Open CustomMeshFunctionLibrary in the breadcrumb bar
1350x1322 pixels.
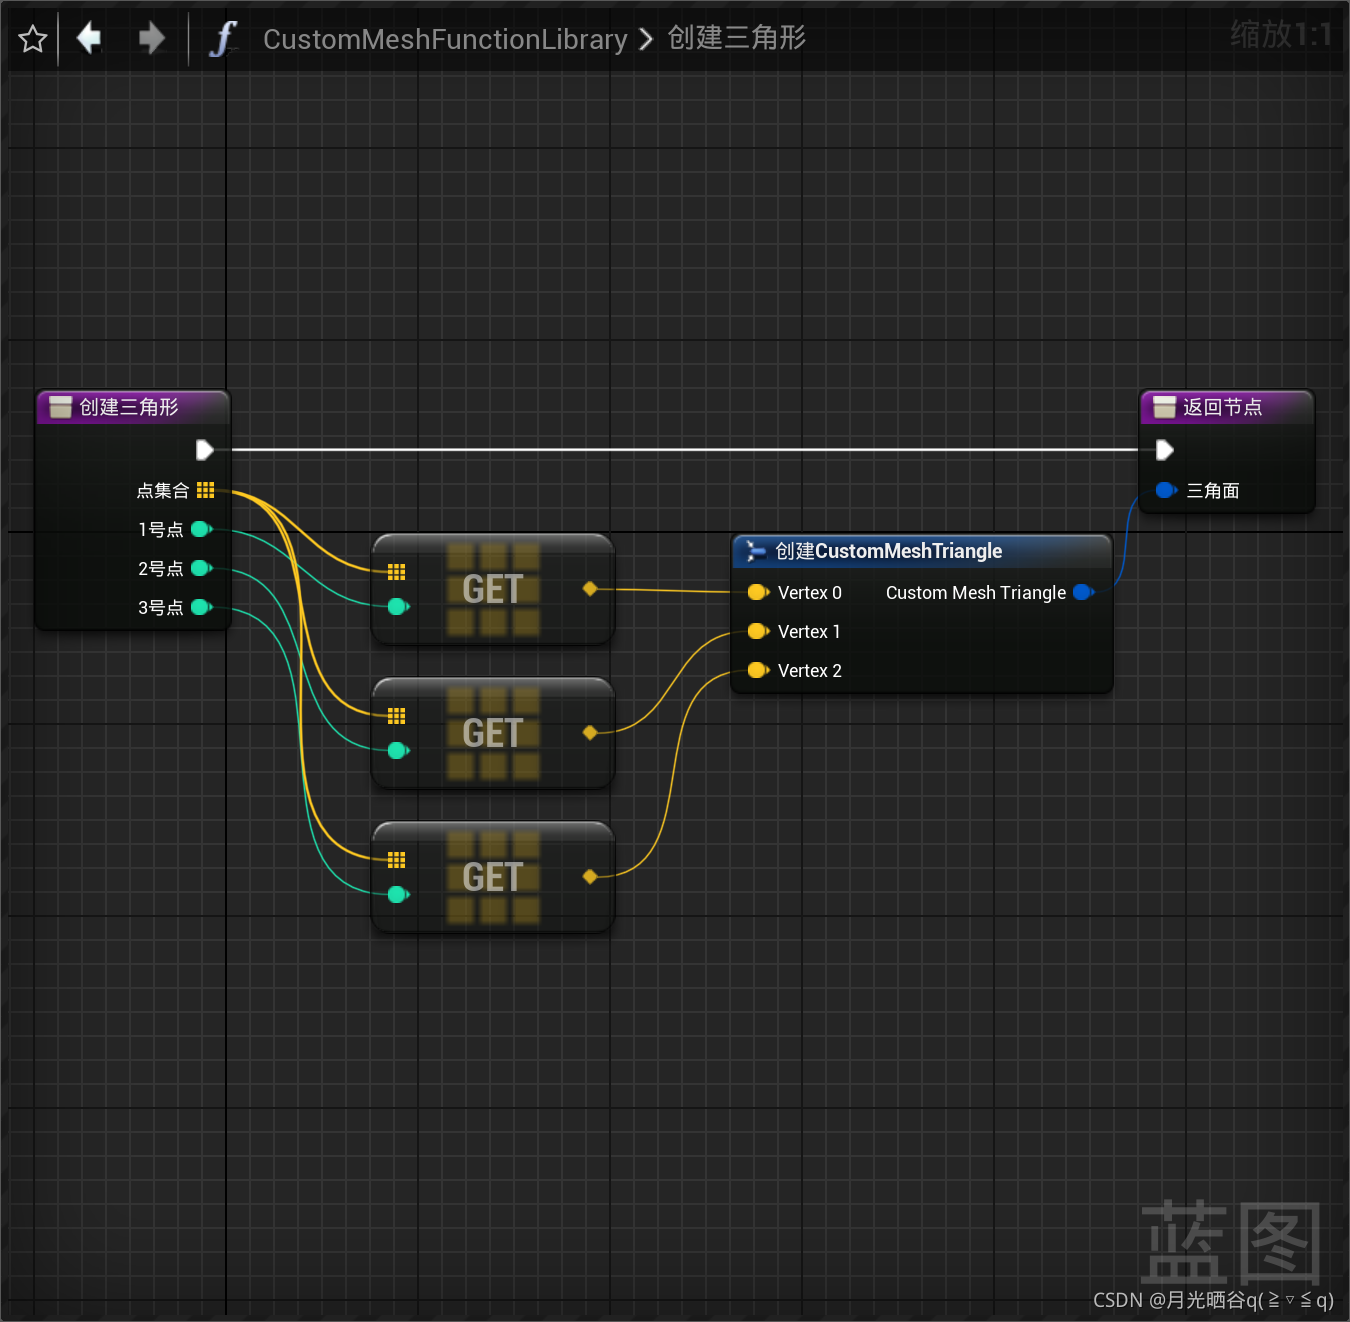click(x=444, y=39)
